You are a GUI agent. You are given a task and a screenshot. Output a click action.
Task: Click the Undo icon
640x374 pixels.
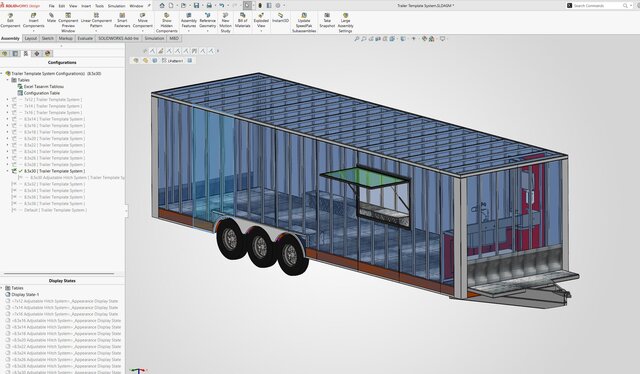pyautogui.click(x=222, y=6)
